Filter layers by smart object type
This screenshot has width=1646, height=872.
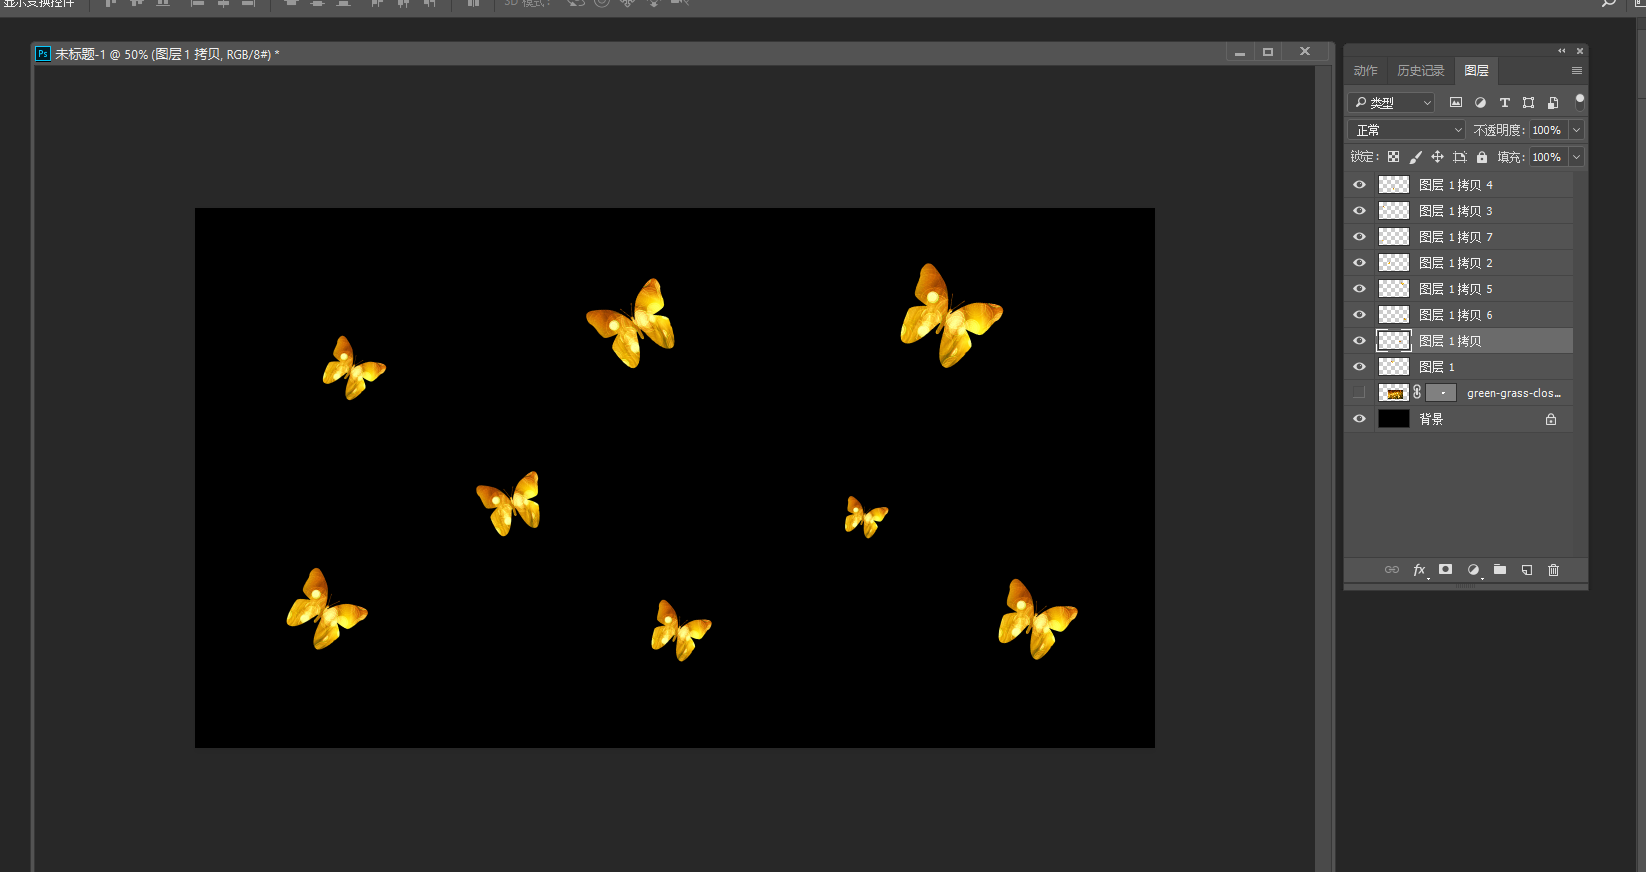[x=1553, y=102]
